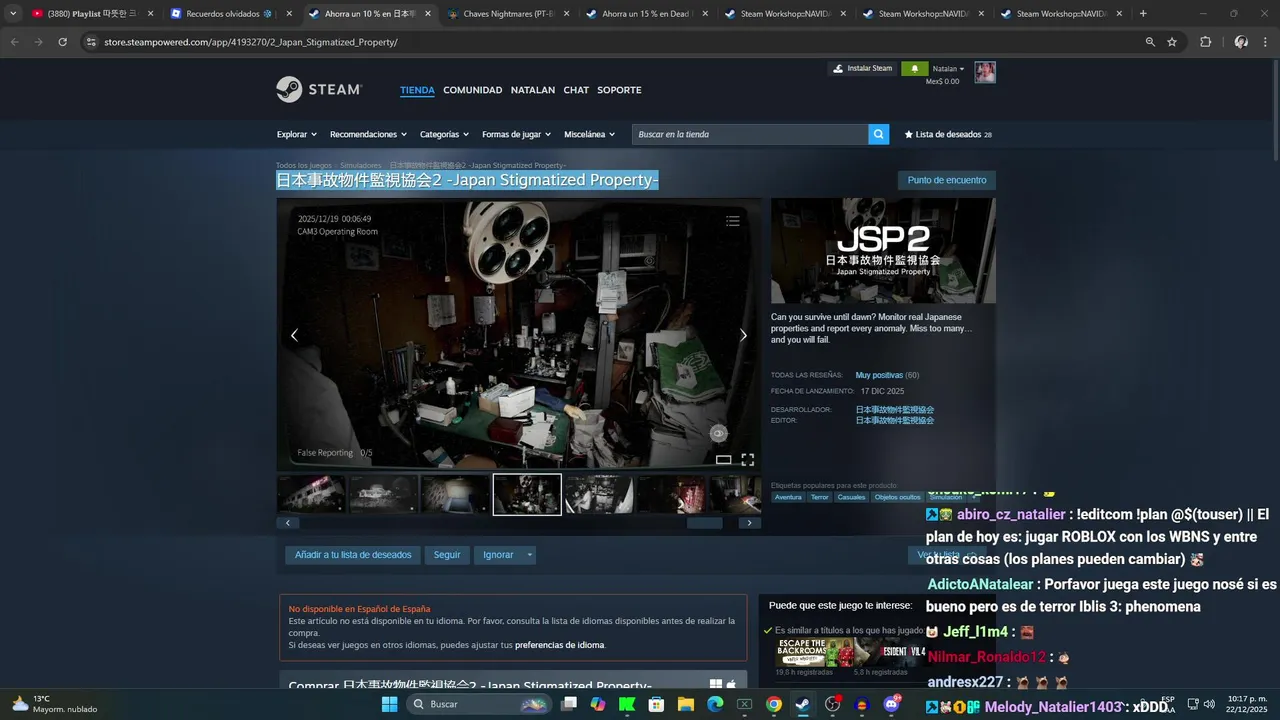This screenshot has height=720, width=1280.
Task: Click the magnifier search button in store bar
Action: click(x=878, y=134)
